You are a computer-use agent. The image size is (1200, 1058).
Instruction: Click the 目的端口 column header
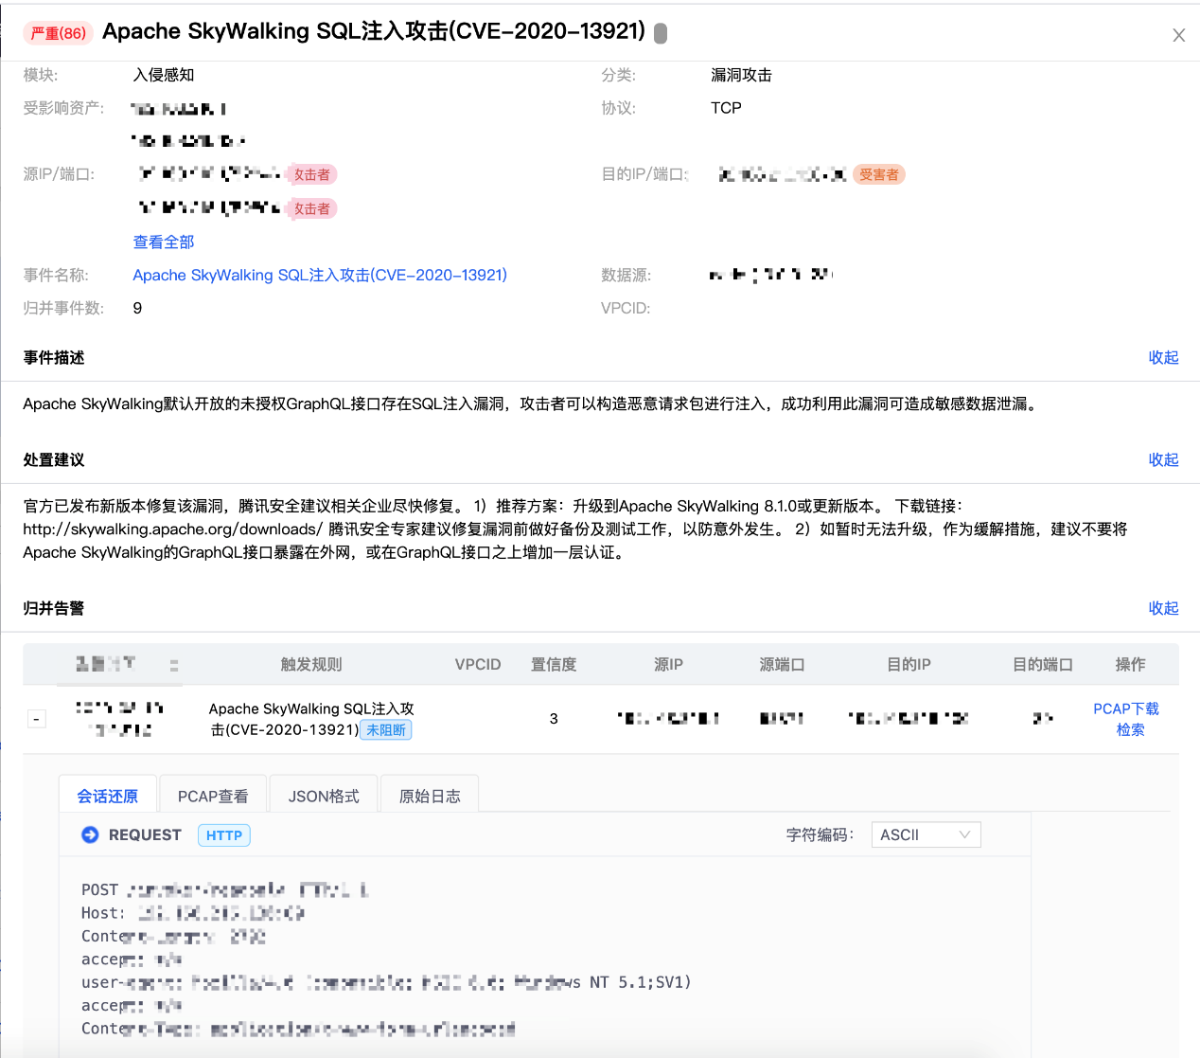pyautogui.click(x=1042, y=665)
